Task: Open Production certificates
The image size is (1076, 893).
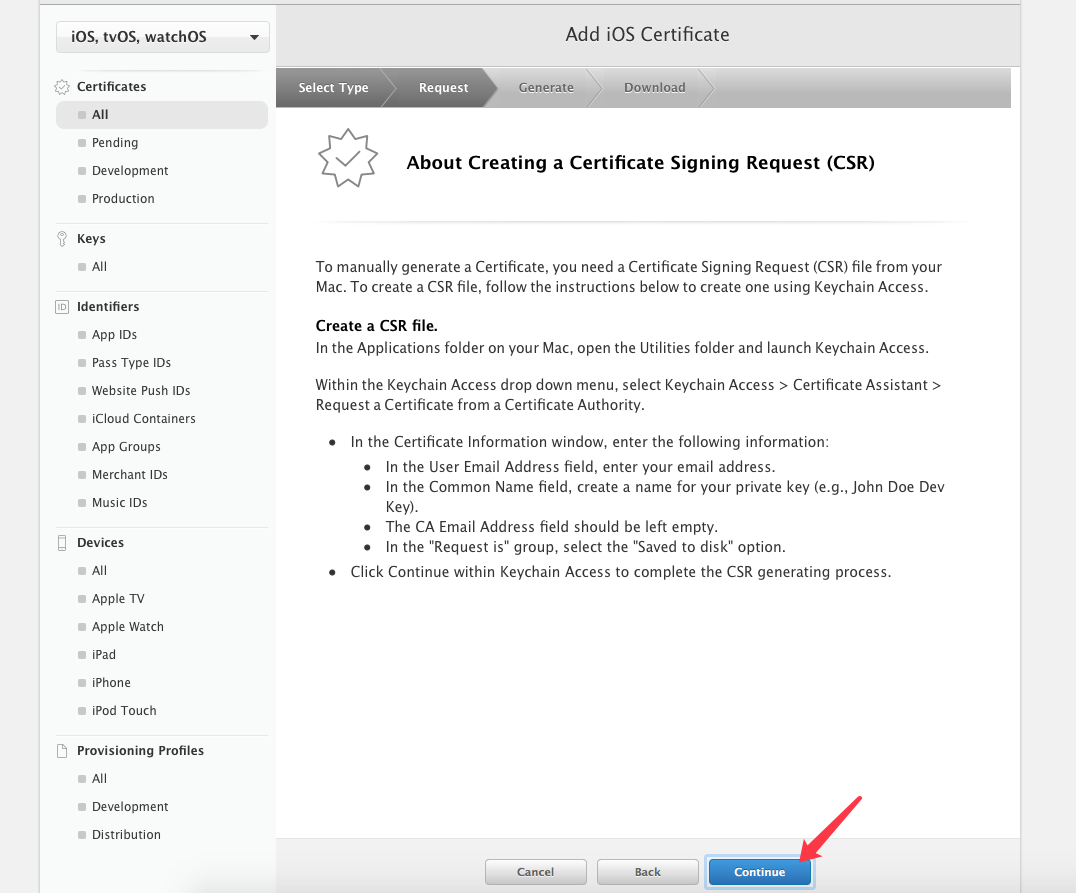Action: click(123, 199)
